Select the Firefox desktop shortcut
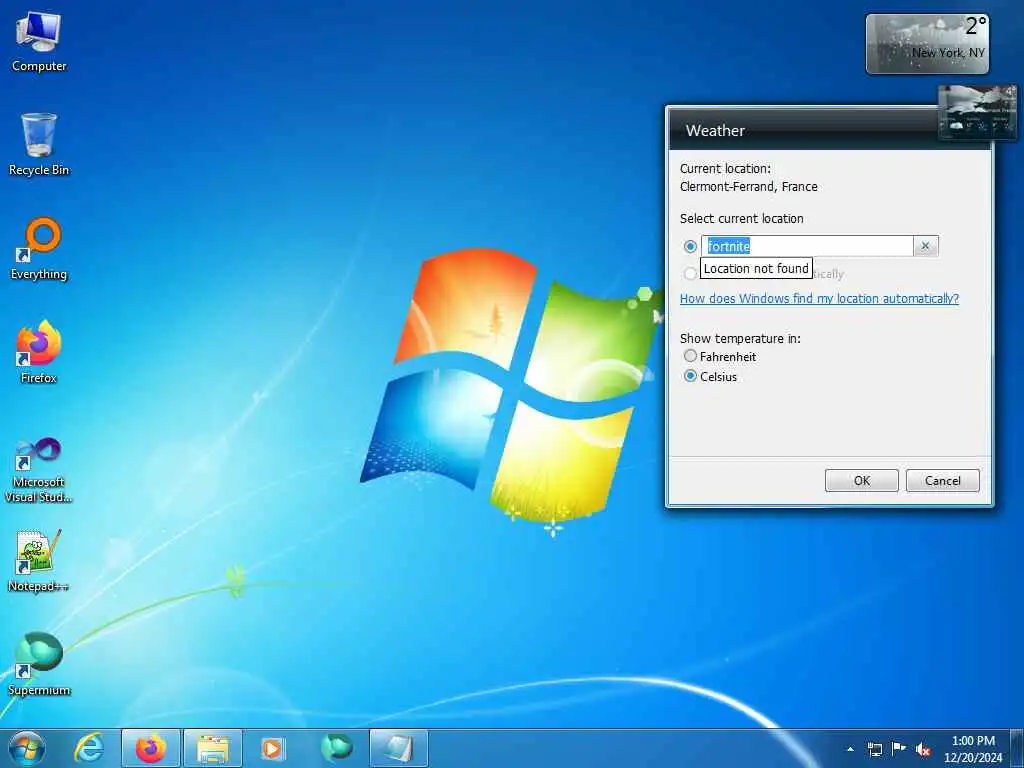The width and height of the screenshot is (1024, 768). click(39, 352)
